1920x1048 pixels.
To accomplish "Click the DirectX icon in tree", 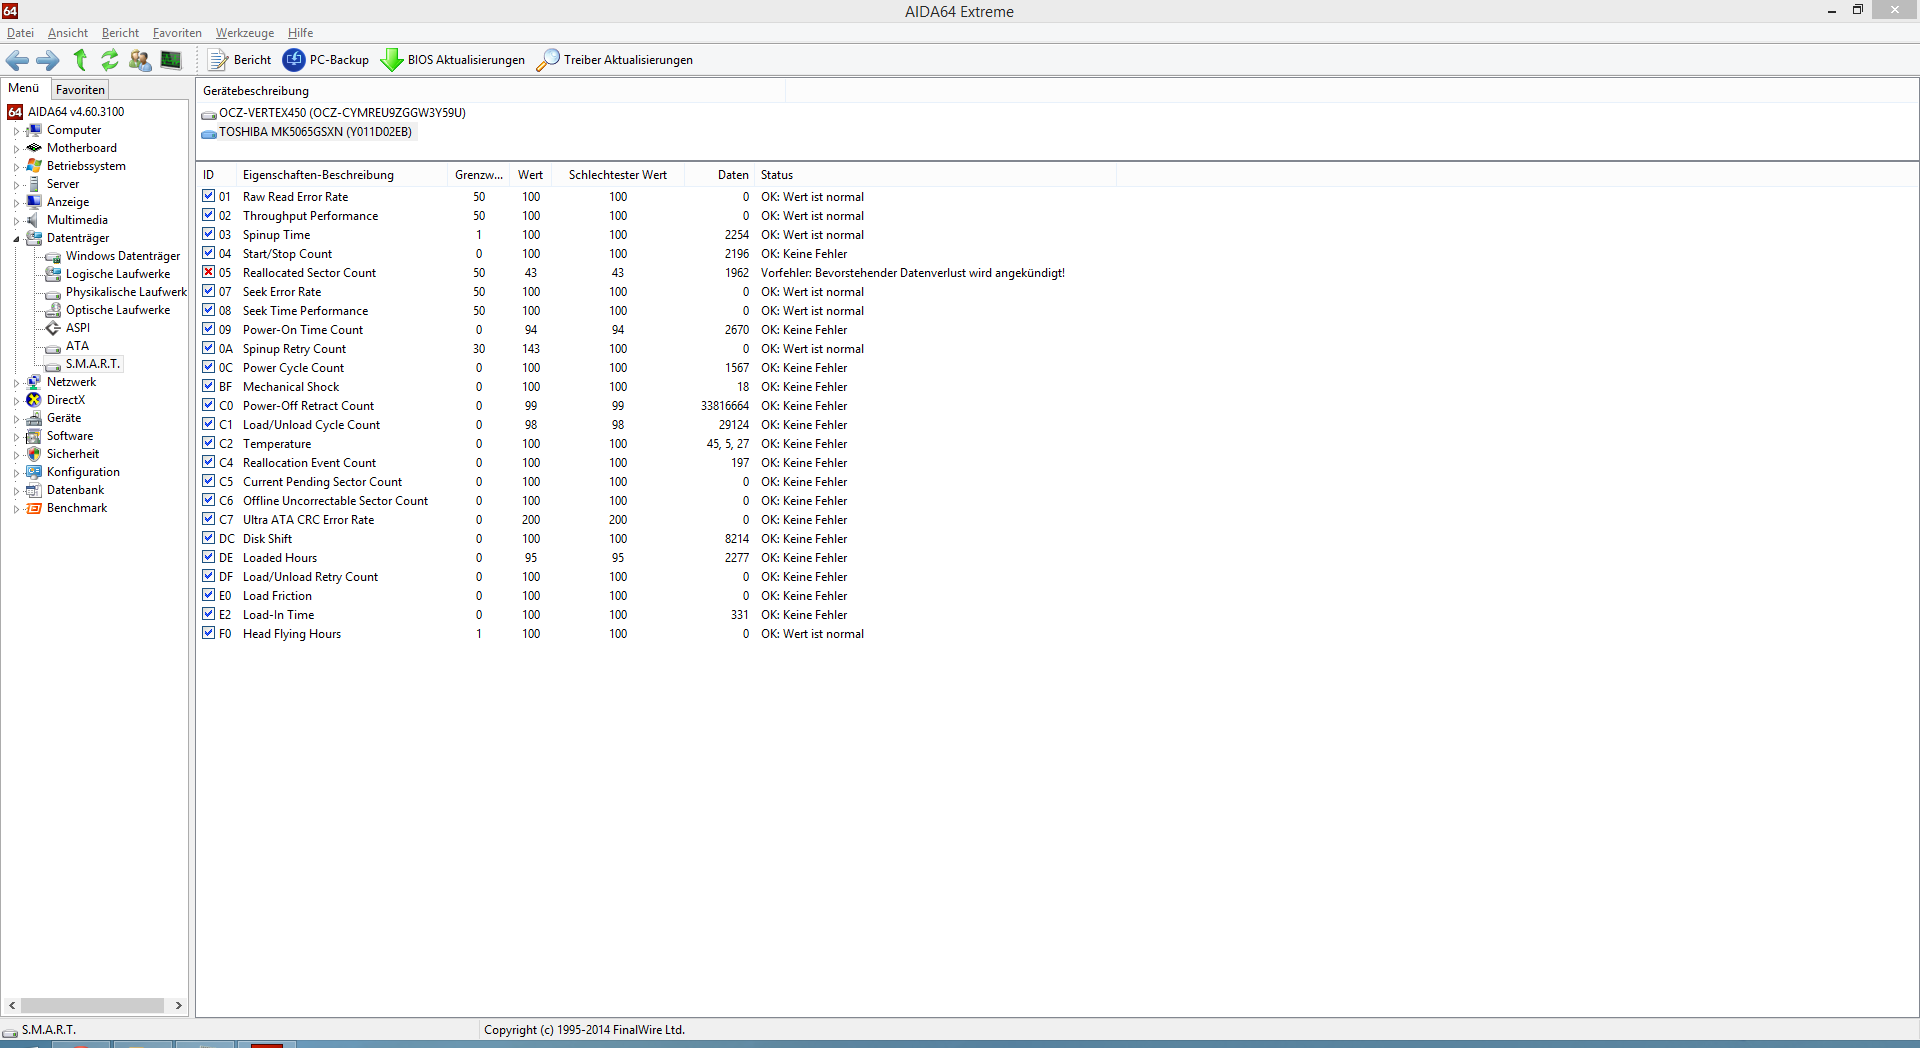I will tap(34, 400).
